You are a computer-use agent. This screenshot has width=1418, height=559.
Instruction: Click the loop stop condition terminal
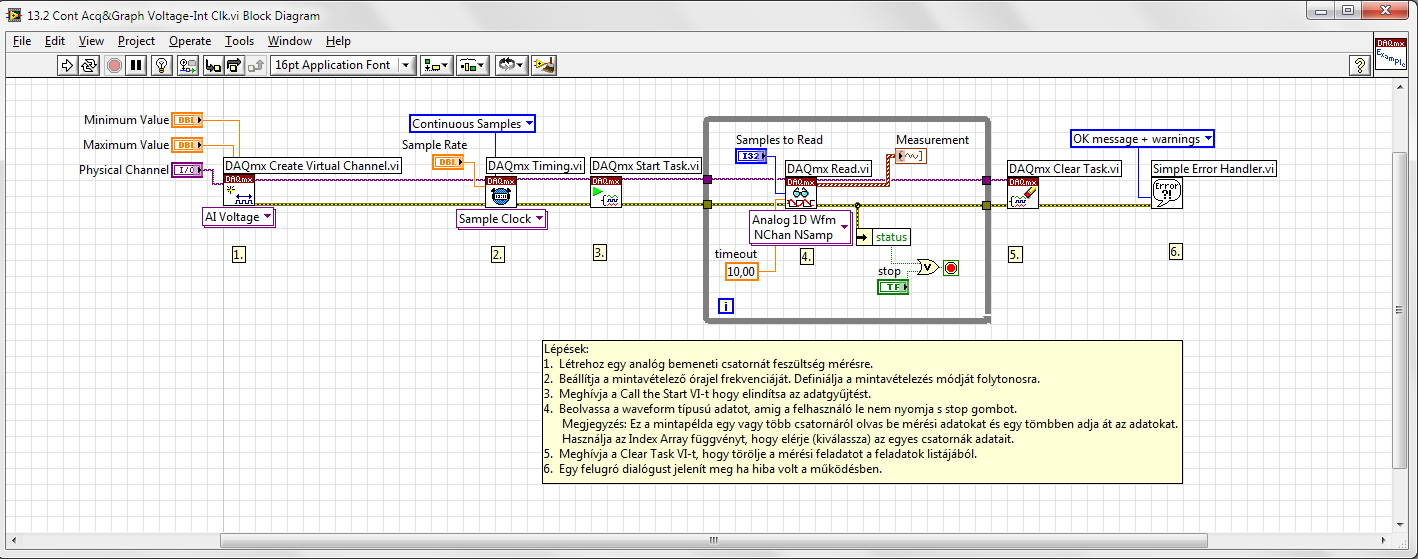pos(951,268)
